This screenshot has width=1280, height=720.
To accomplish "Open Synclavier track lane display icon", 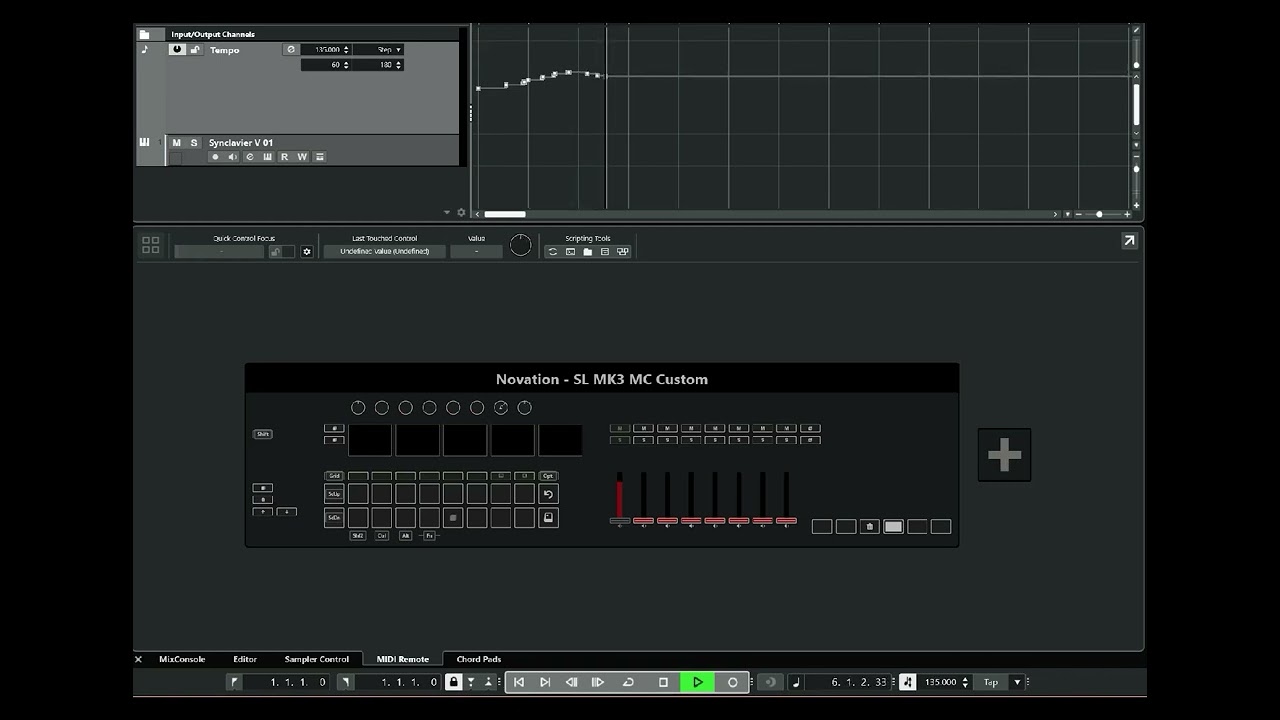I will point(320,157).
